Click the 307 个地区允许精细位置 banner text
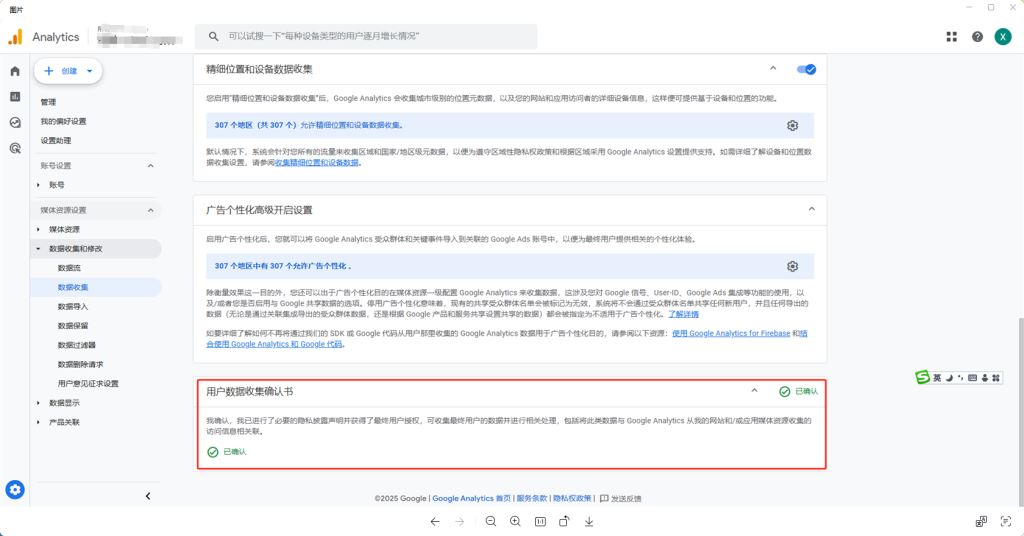1024x536 pixels. (310, 125)
